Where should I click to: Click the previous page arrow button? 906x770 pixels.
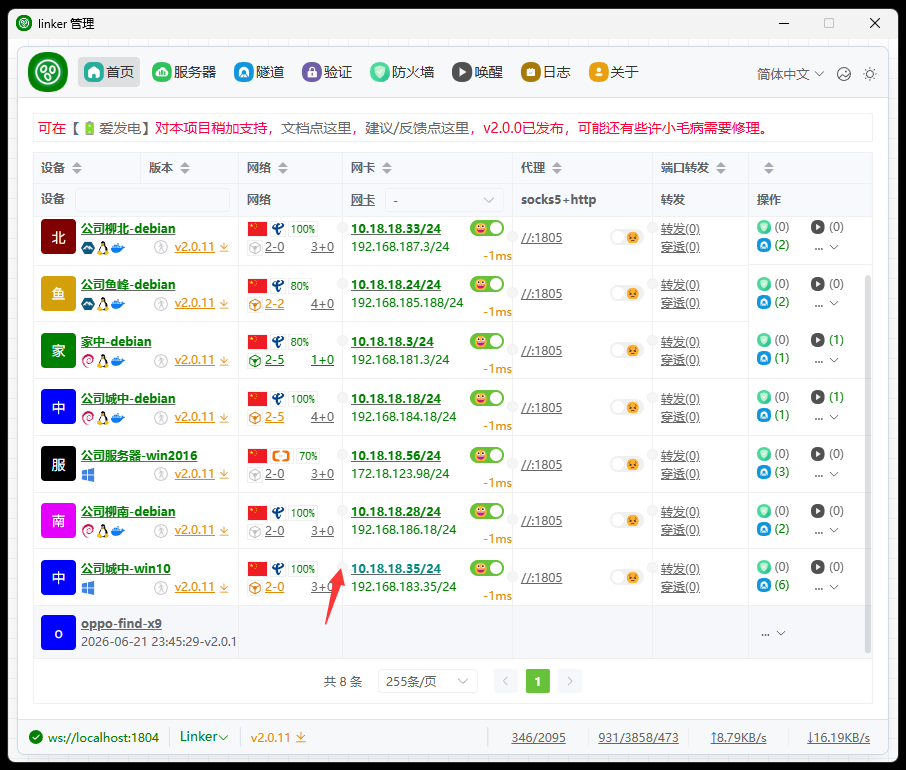click(x=506, y=681)
